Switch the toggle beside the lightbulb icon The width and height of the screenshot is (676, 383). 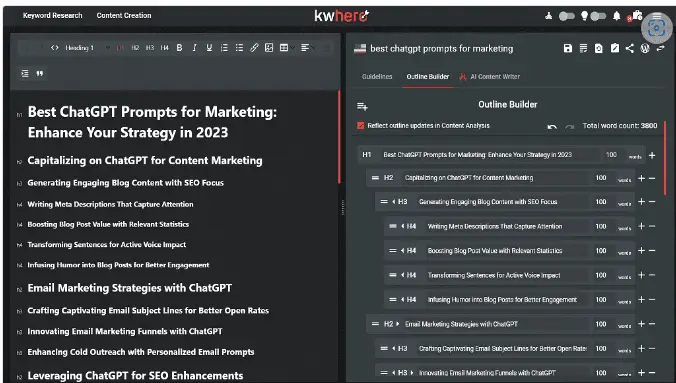click(598, 16)
